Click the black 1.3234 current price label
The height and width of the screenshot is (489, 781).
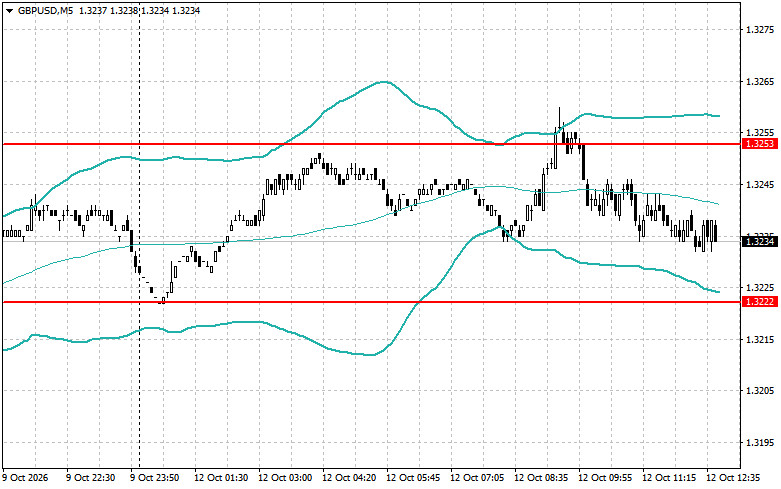(x=760, y=242)
